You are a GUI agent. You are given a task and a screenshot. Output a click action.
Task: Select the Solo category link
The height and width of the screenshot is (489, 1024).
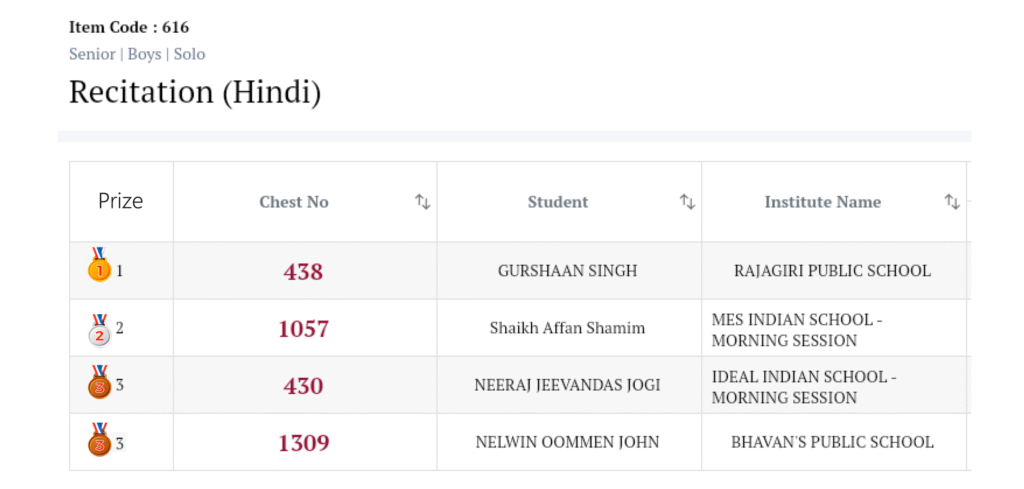[x=189, y=54]
